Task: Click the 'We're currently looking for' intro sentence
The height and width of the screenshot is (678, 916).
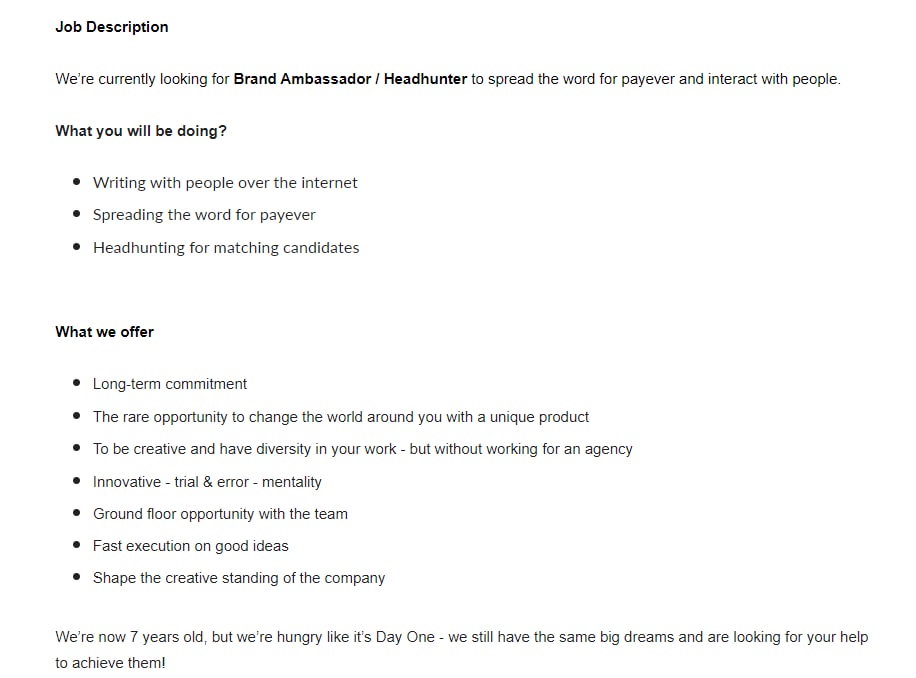Action: (448, 79)
